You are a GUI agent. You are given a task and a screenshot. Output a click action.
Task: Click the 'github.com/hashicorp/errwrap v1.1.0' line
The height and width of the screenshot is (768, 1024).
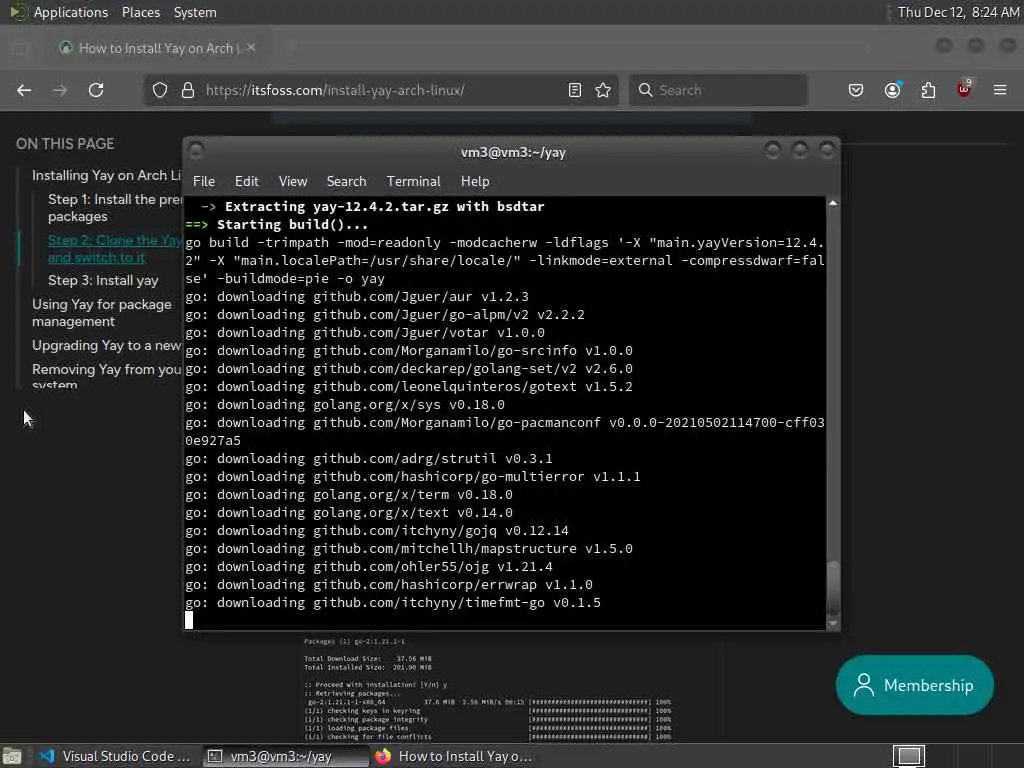(389, 584)
